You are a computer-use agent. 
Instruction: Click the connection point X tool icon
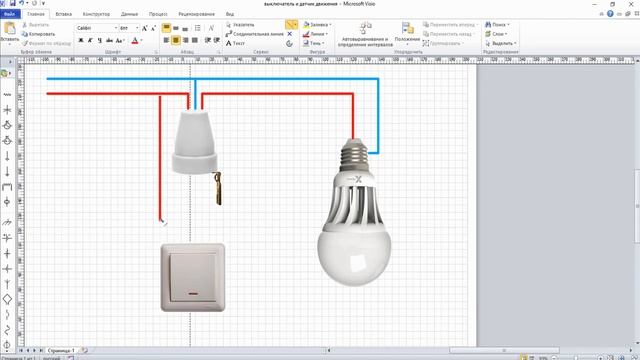tap(290, 34)
